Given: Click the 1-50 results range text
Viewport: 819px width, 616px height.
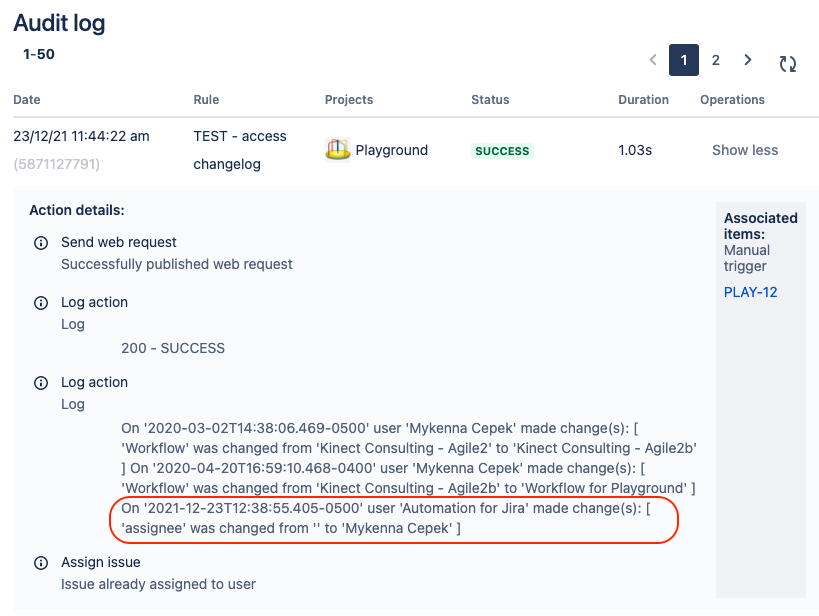Looking at the screenshot, I should (x=39, y=54).
